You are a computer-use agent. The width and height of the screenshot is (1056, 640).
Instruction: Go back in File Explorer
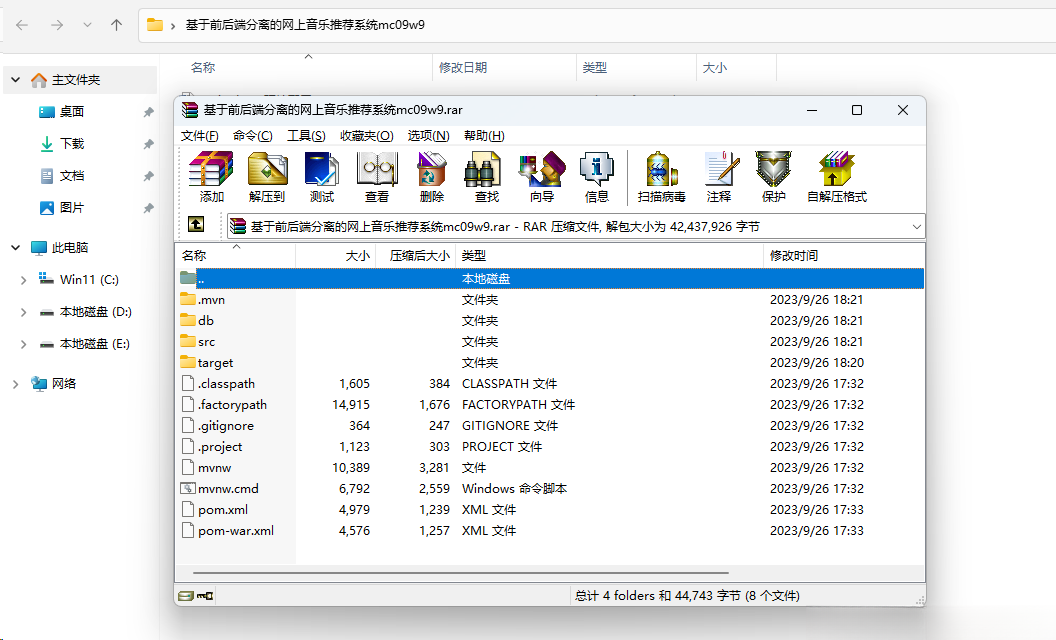(x=22, y=25)
